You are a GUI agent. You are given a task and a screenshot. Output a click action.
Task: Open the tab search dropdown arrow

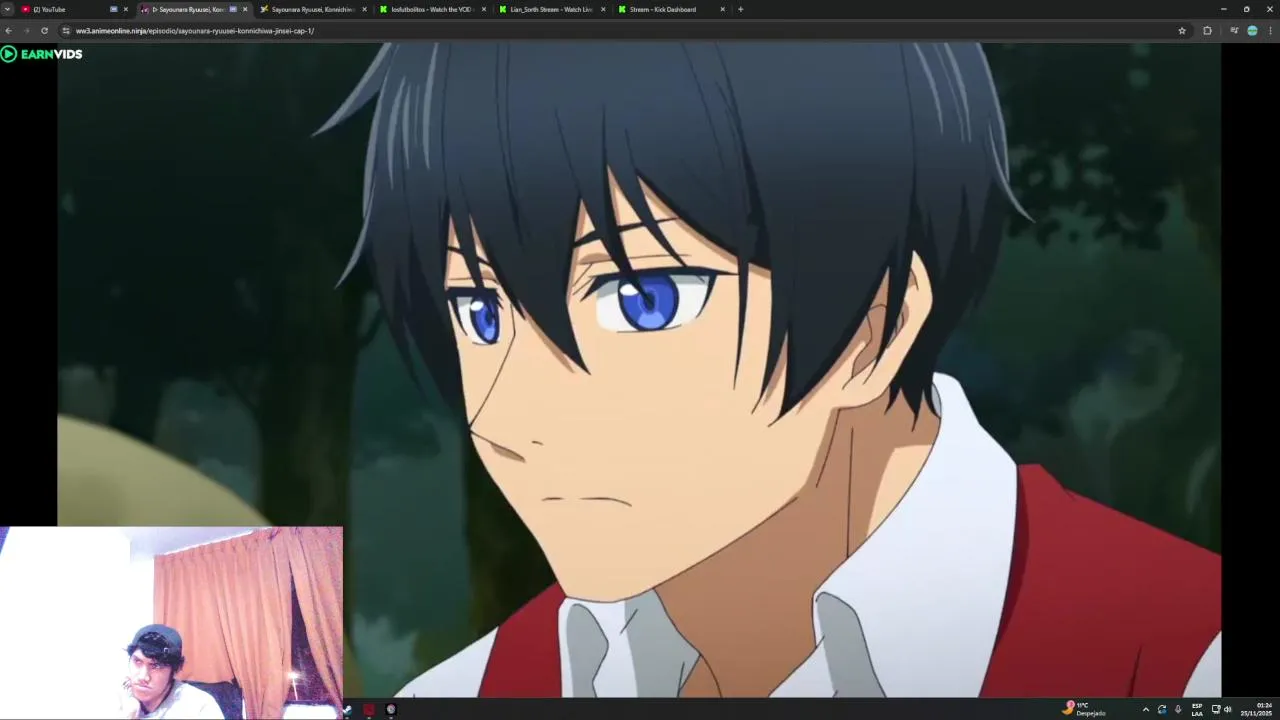coord(7,9)
